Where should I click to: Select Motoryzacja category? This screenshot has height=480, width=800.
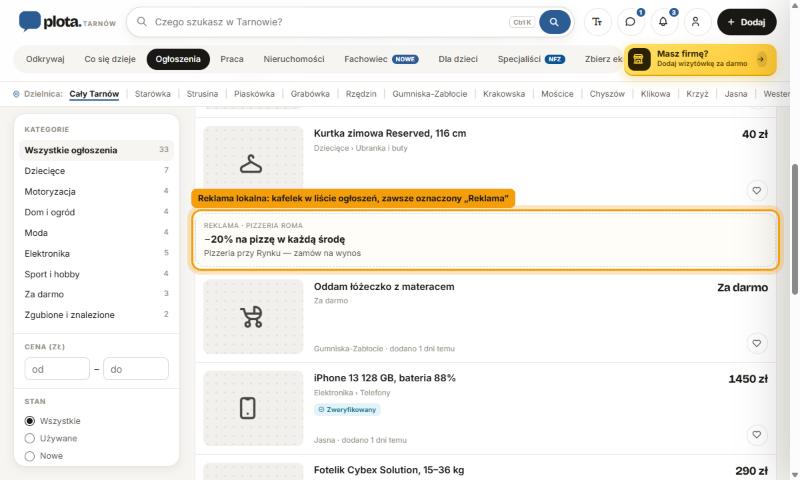coord(96,191)
